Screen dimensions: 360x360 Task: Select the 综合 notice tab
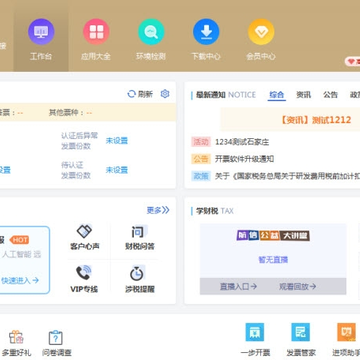(x=276, y=95)
